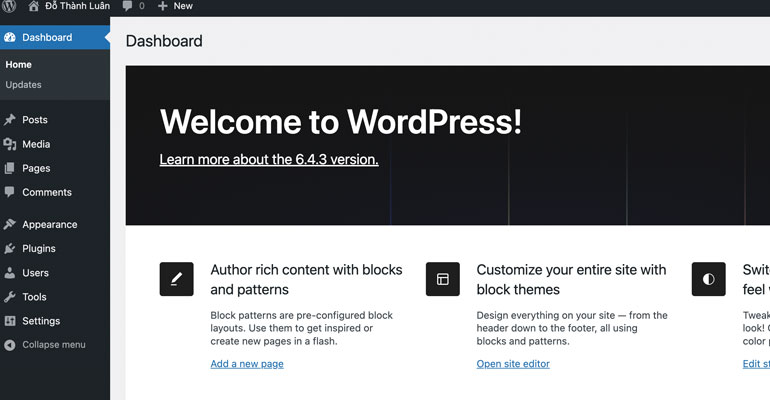The width and height of the screenshot is (770, 400).
Task: Click the Pages icon in the sidebar
Action: 10,168
